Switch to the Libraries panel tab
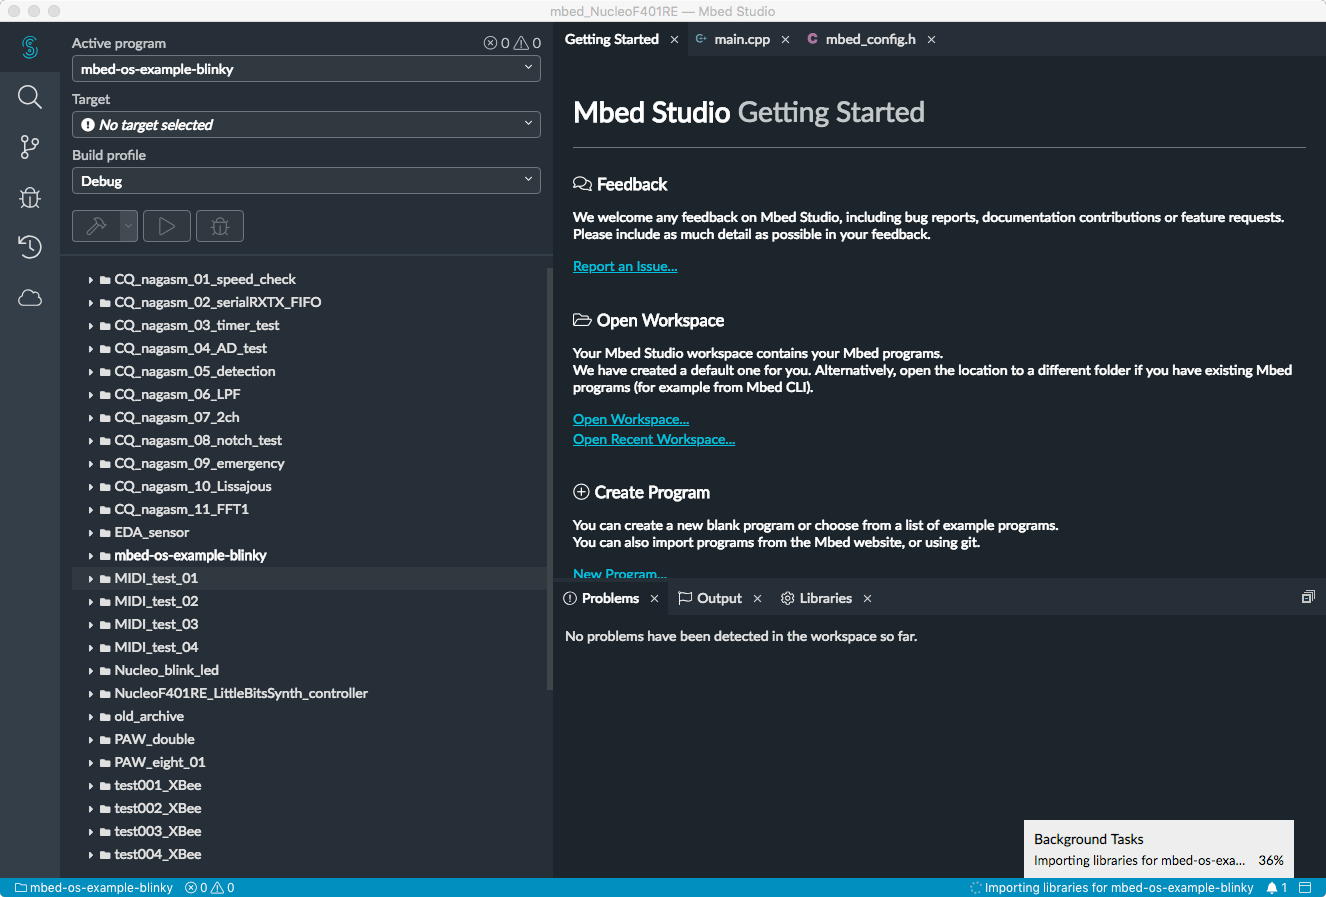 pyautogui.click(x=826, y=598)
